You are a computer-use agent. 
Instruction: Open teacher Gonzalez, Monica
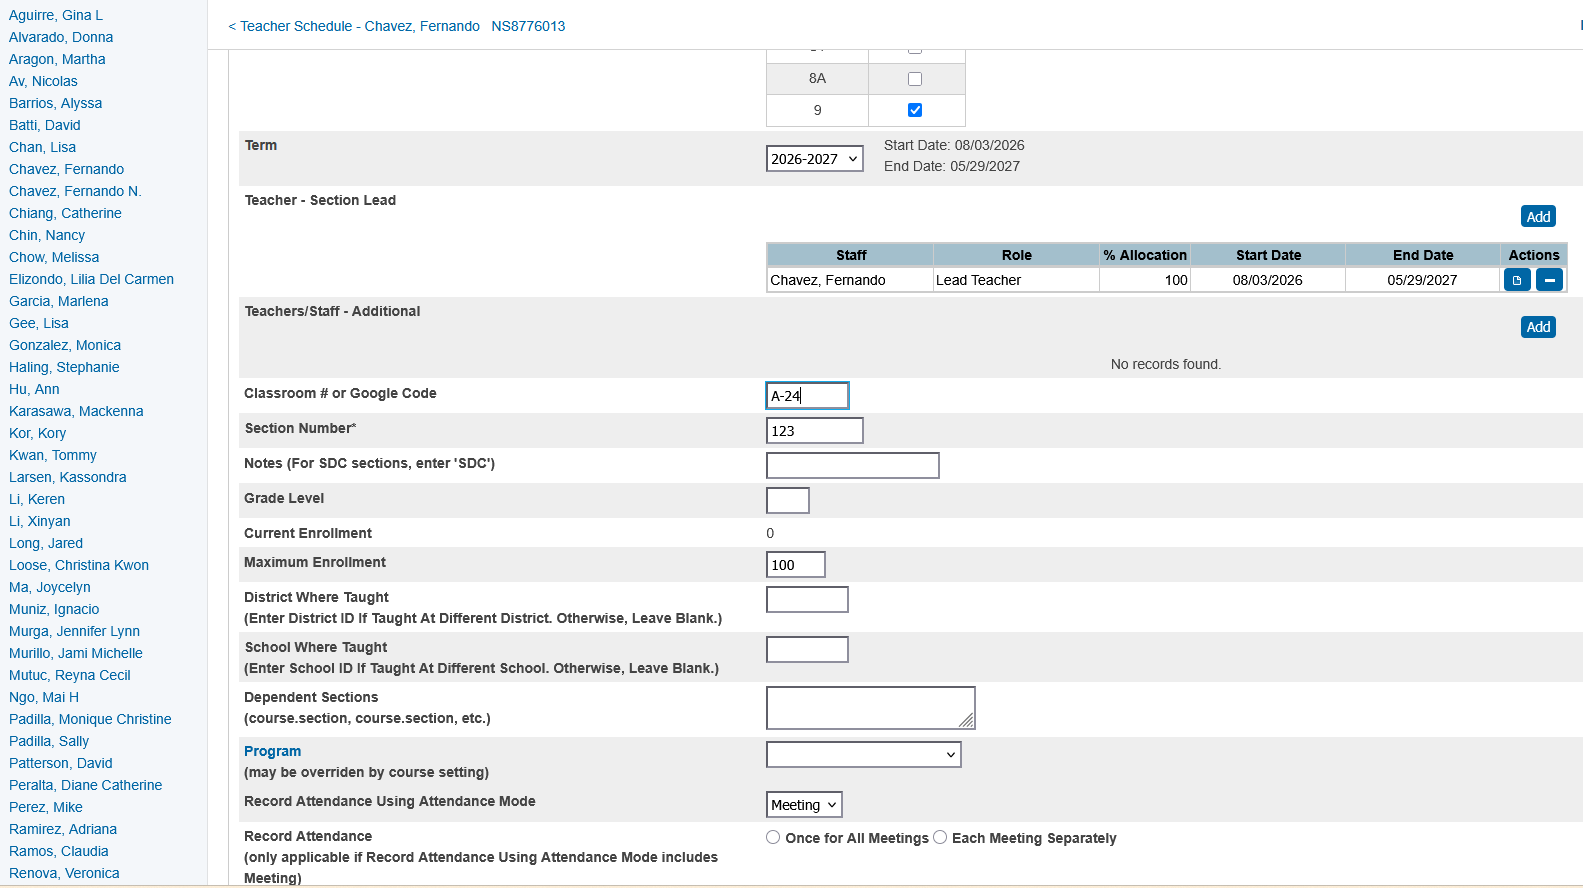pos(65,345)
